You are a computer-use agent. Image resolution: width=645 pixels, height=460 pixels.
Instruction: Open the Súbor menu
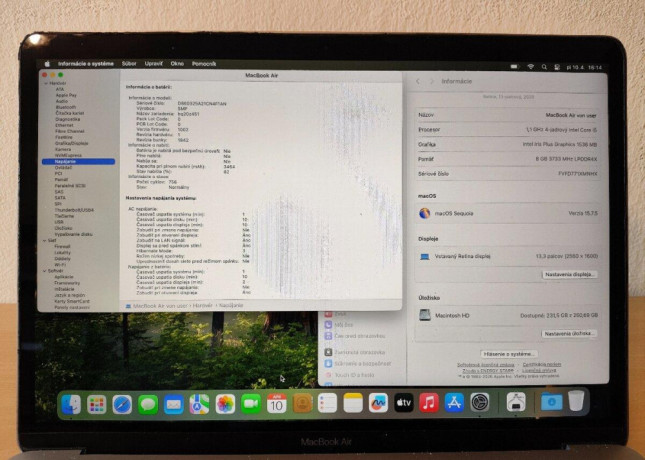[x=129, y=64]
